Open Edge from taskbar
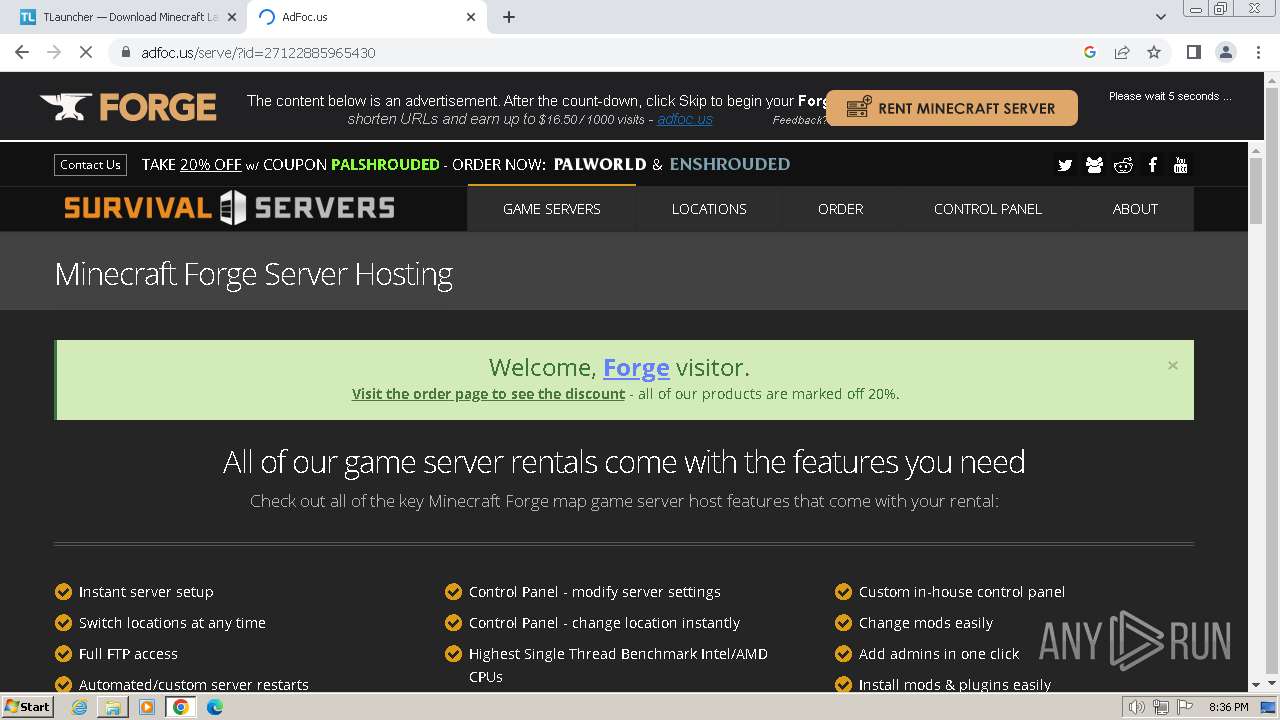1280x720 pixels. coord(215,707)
